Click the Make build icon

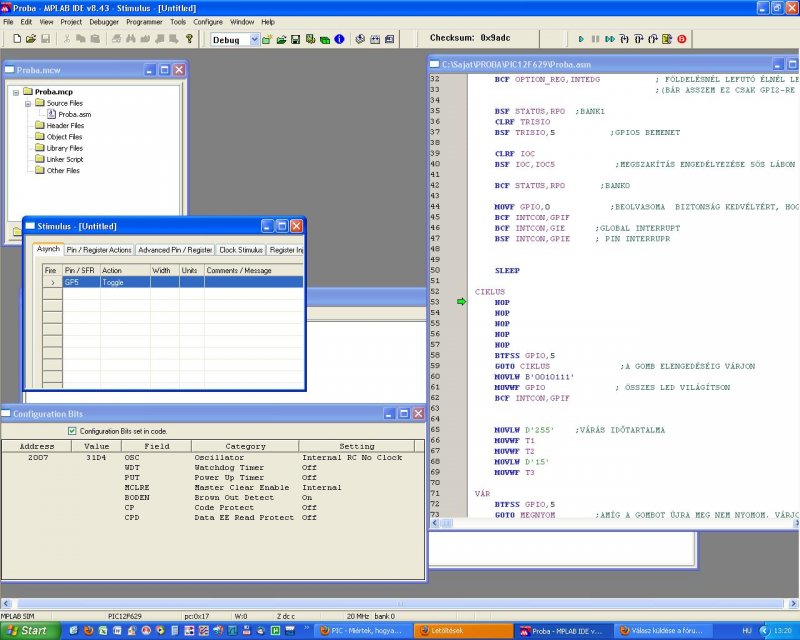click(x=360, y=39)
